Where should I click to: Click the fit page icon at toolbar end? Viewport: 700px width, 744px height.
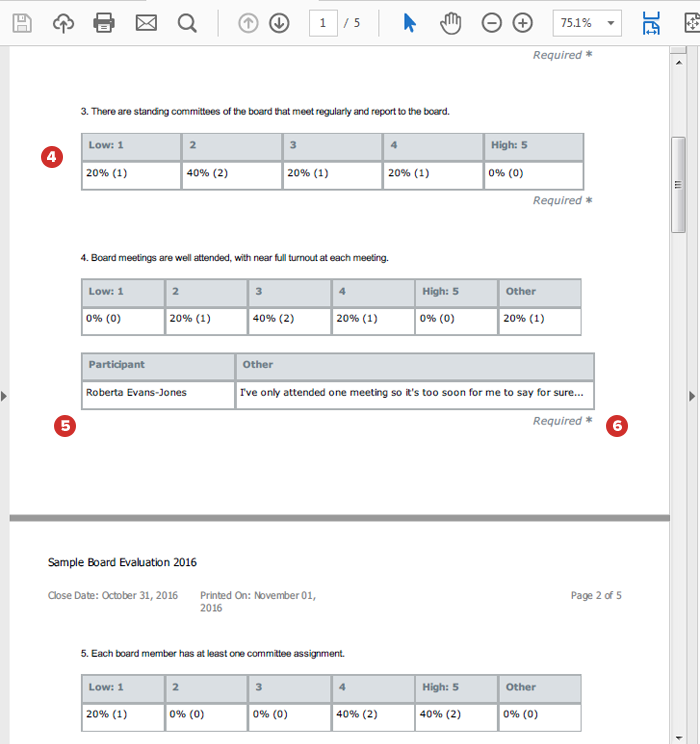(690, 23)
